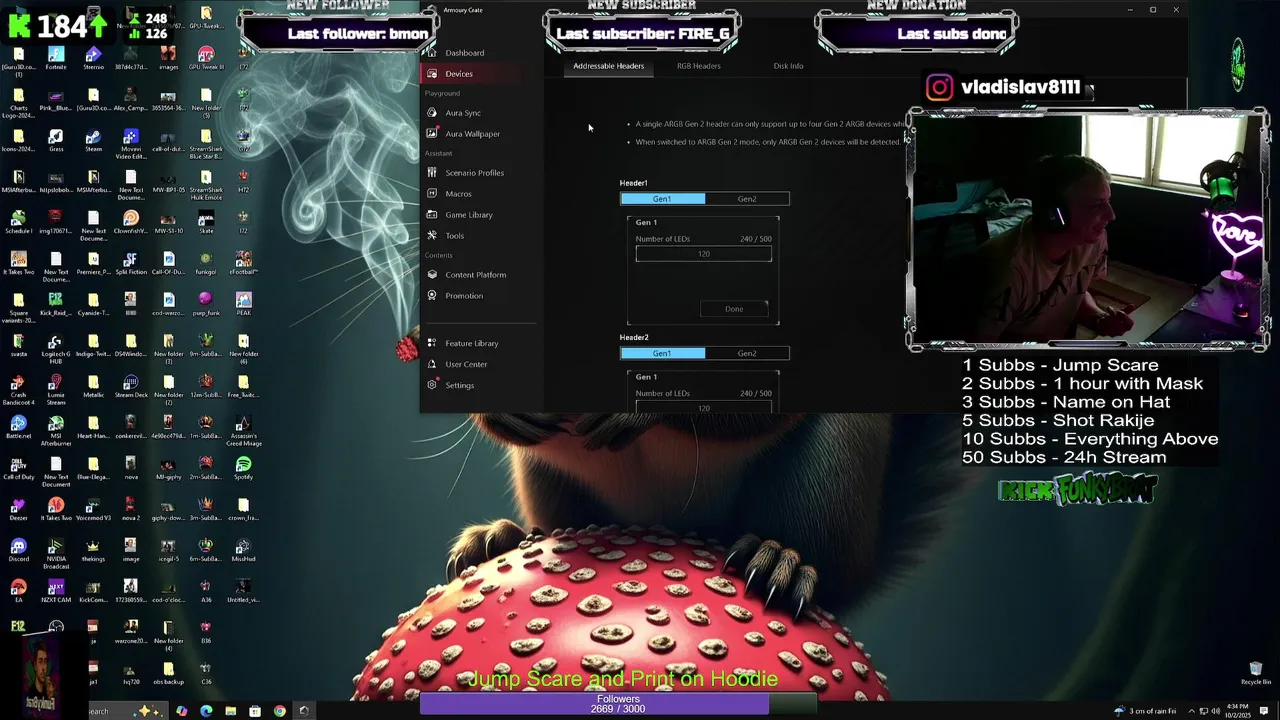
Task: Select MSI Afterburner desktop shortcut
Action: point(56,431)
